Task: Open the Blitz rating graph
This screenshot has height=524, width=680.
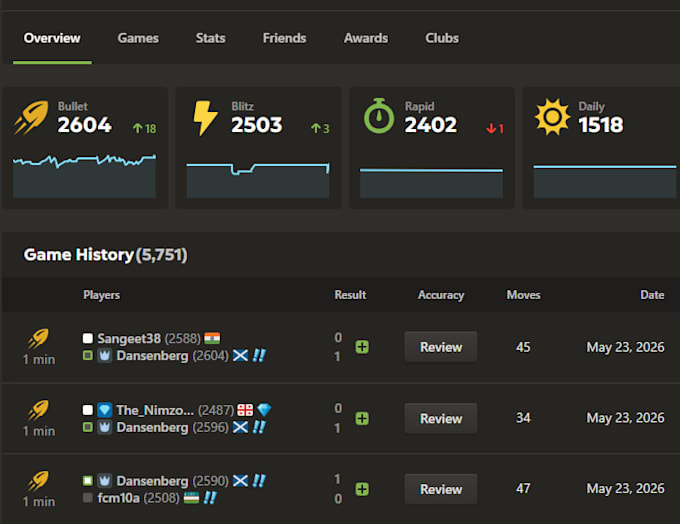Action: 258,180
